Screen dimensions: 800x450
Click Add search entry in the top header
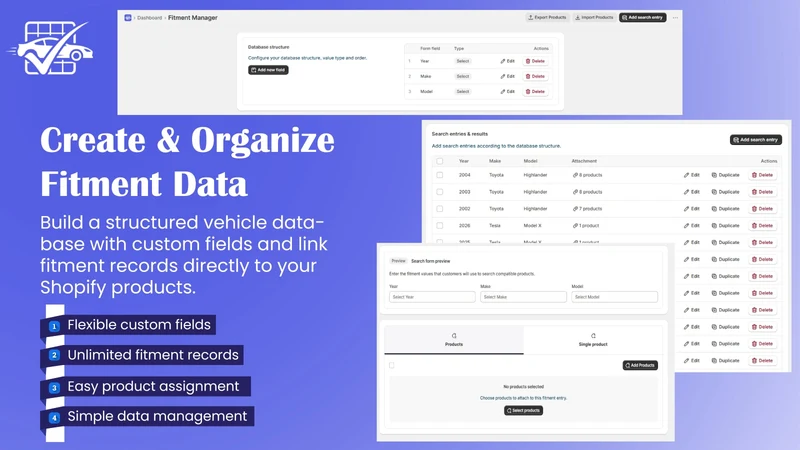(x=642, y=17)
